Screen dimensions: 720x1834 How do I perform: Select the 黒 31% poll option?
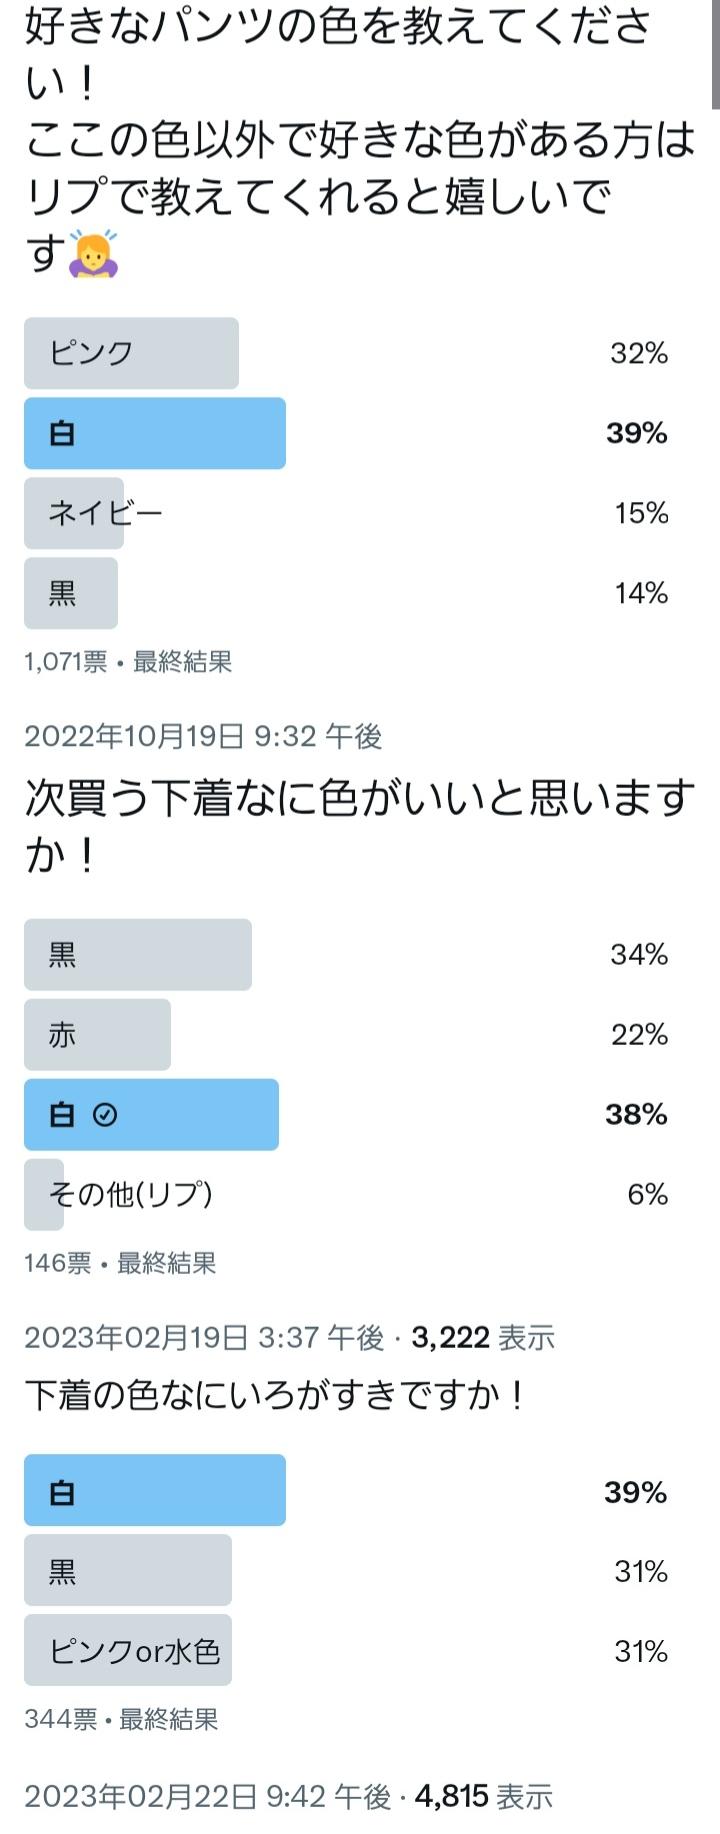346,1570
